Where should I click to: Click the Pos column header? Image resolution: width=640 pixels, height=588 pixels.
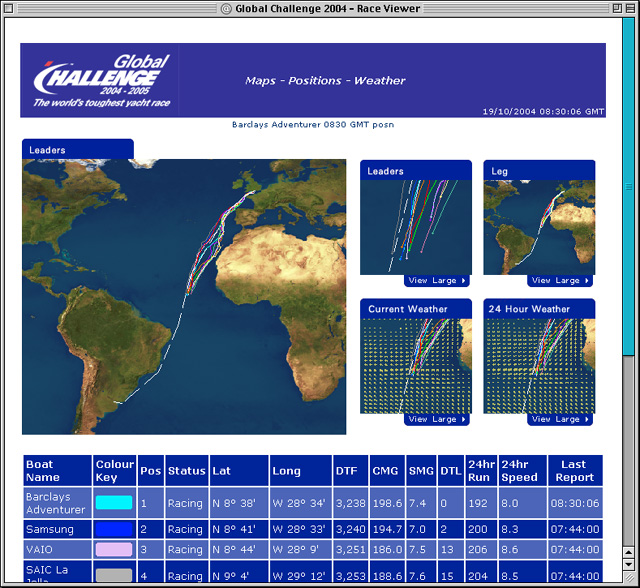point(151,470)
